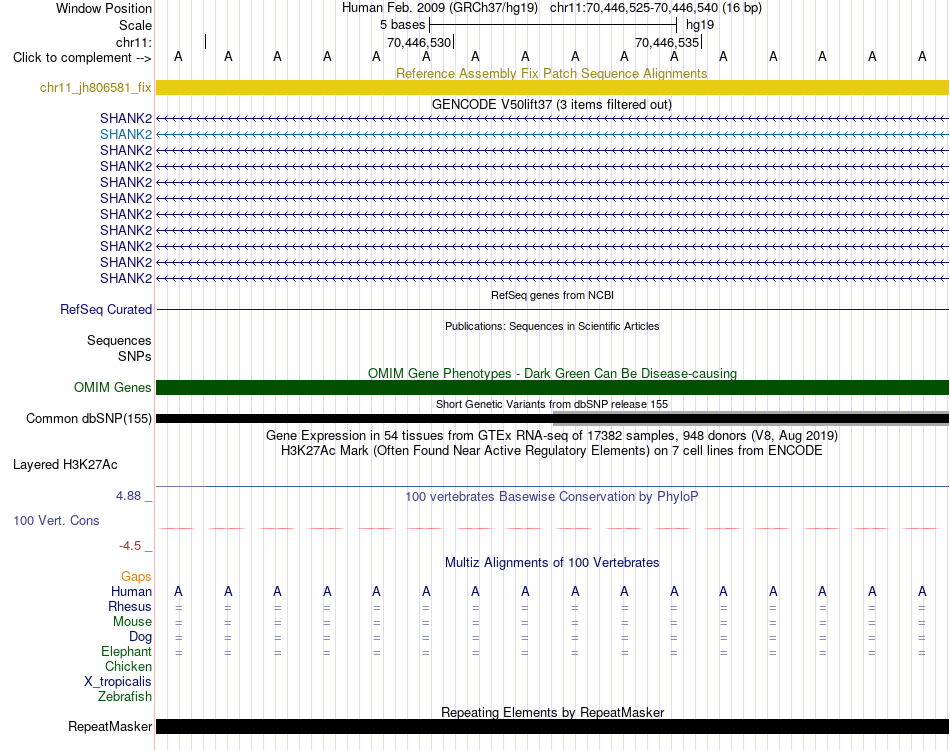Click the chr11:70,446,525-70,446,540 (16 bp) position text
Image resolution: width=950 pixels, height=750 pixels.
(656, 8)
